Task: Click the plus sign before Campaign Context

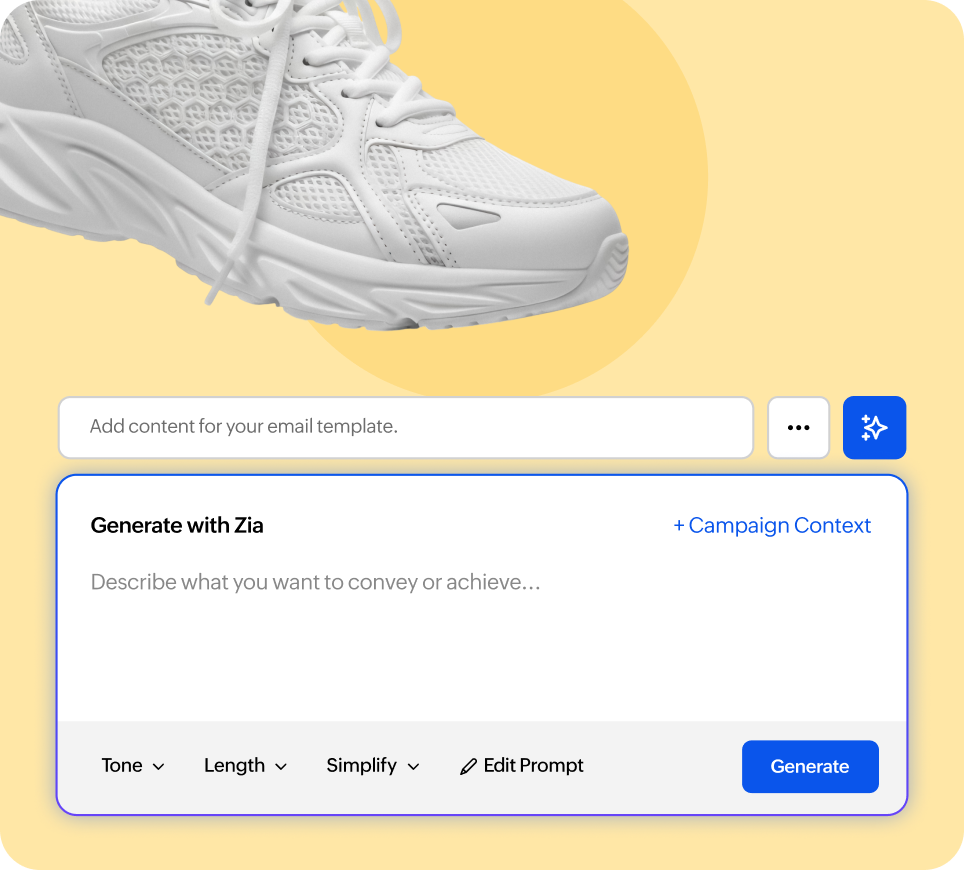Action: point(679,525)
